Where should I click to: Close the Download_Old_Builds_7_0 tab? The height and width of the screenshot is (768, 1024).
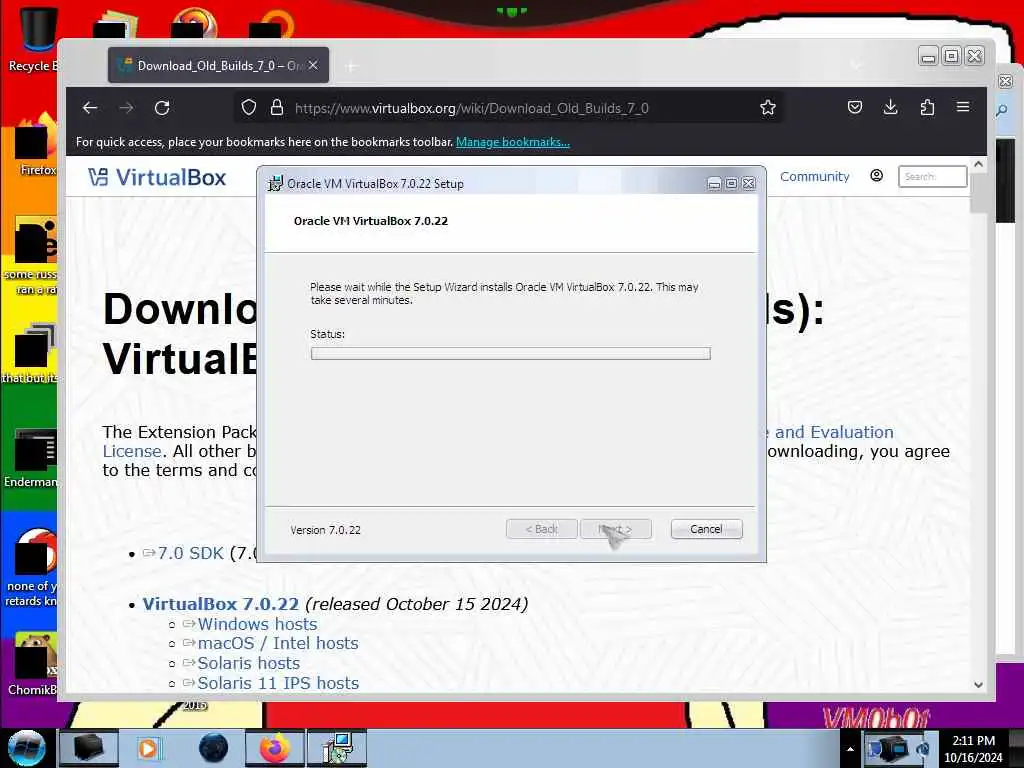click(x=313, y=65)
